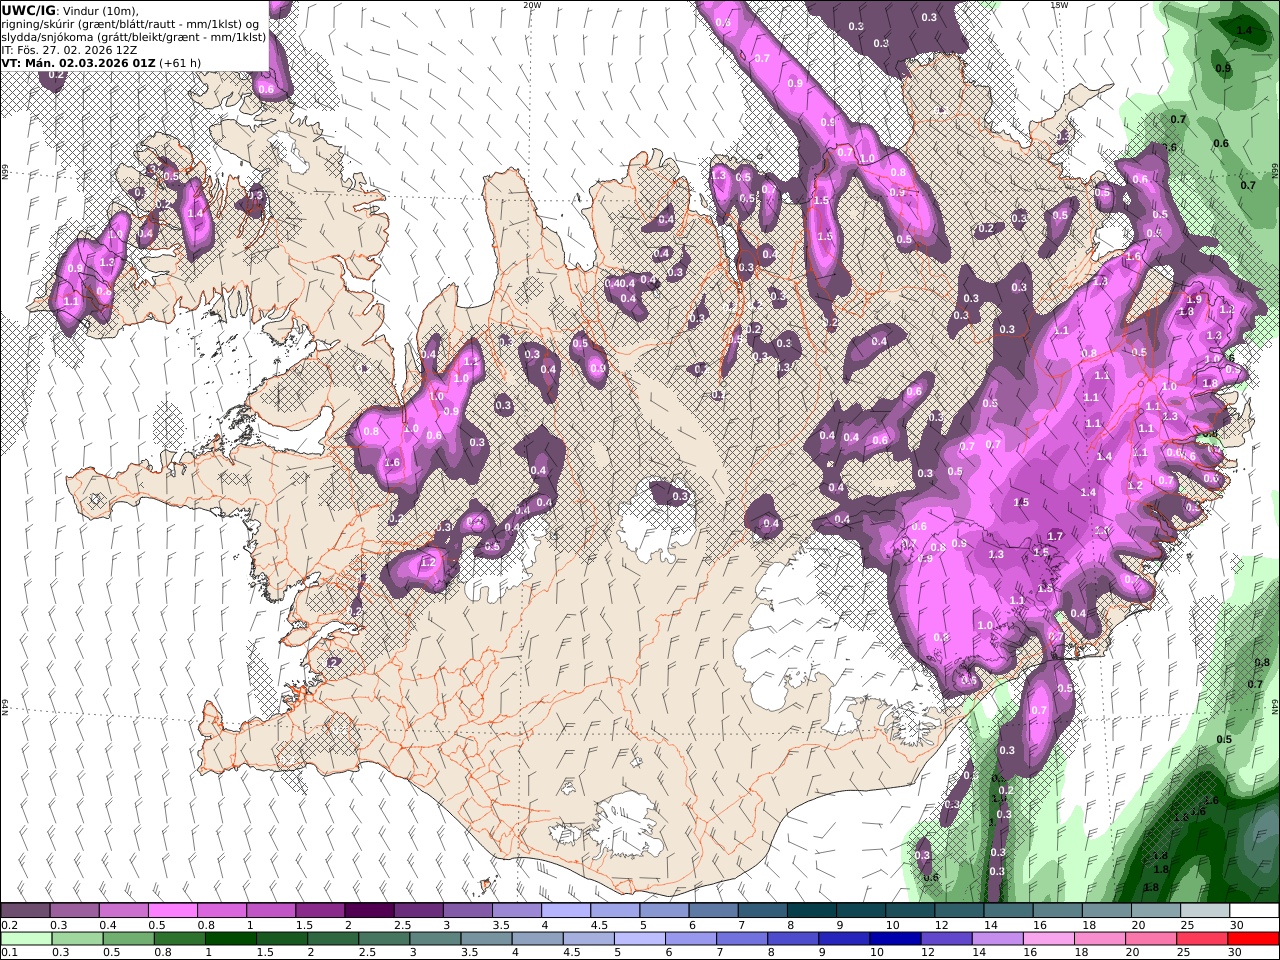1280x960 pixels.
Task: Click the "VT: Mán. 02.03.2026 01Z" valid time
Action: [x=79, y=62]
